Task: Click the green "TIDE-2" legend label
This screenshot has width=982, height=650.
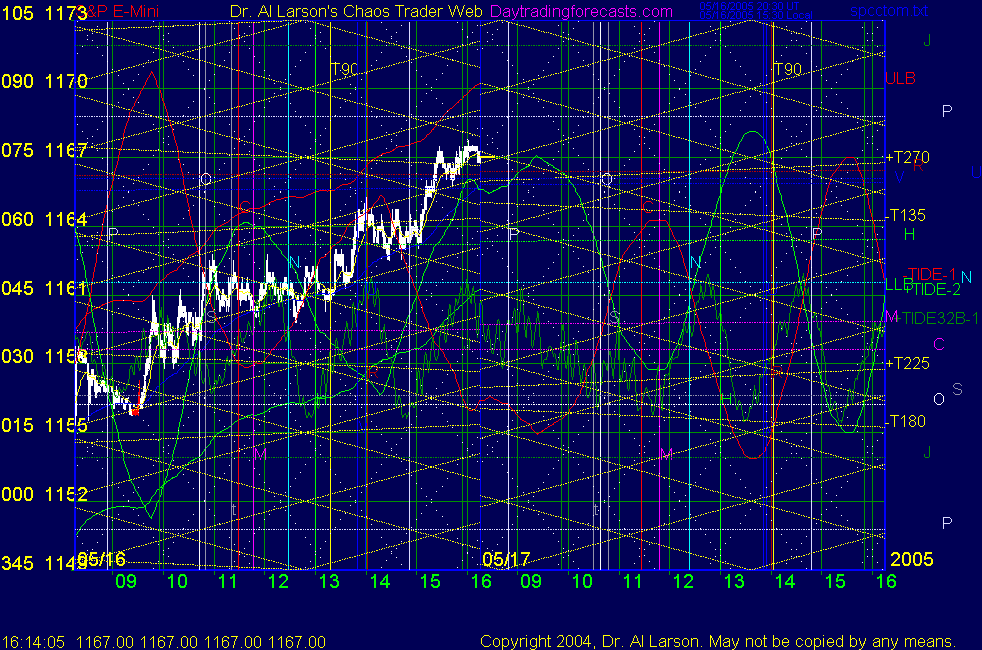Action: tap(933, 289)
